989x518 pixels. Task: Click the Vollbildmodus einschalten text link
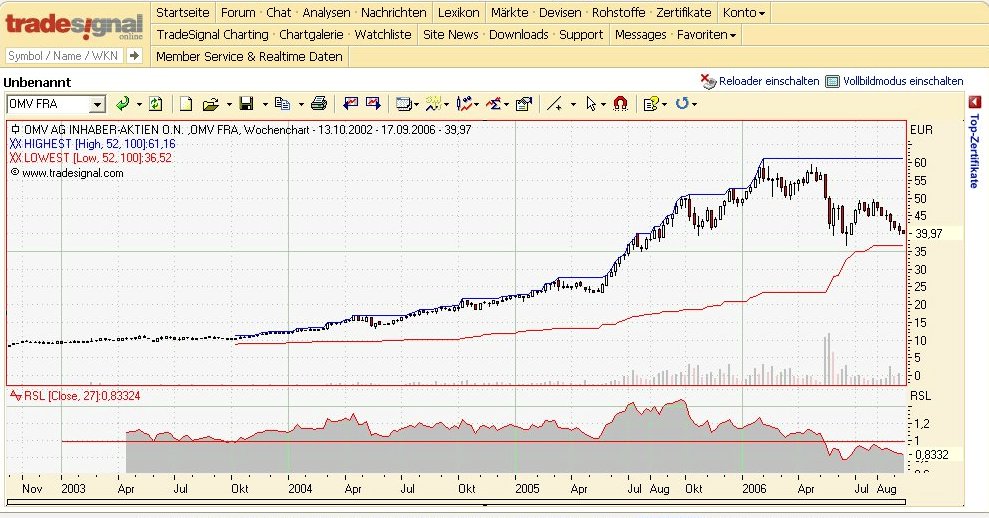(x=903, y=81)
